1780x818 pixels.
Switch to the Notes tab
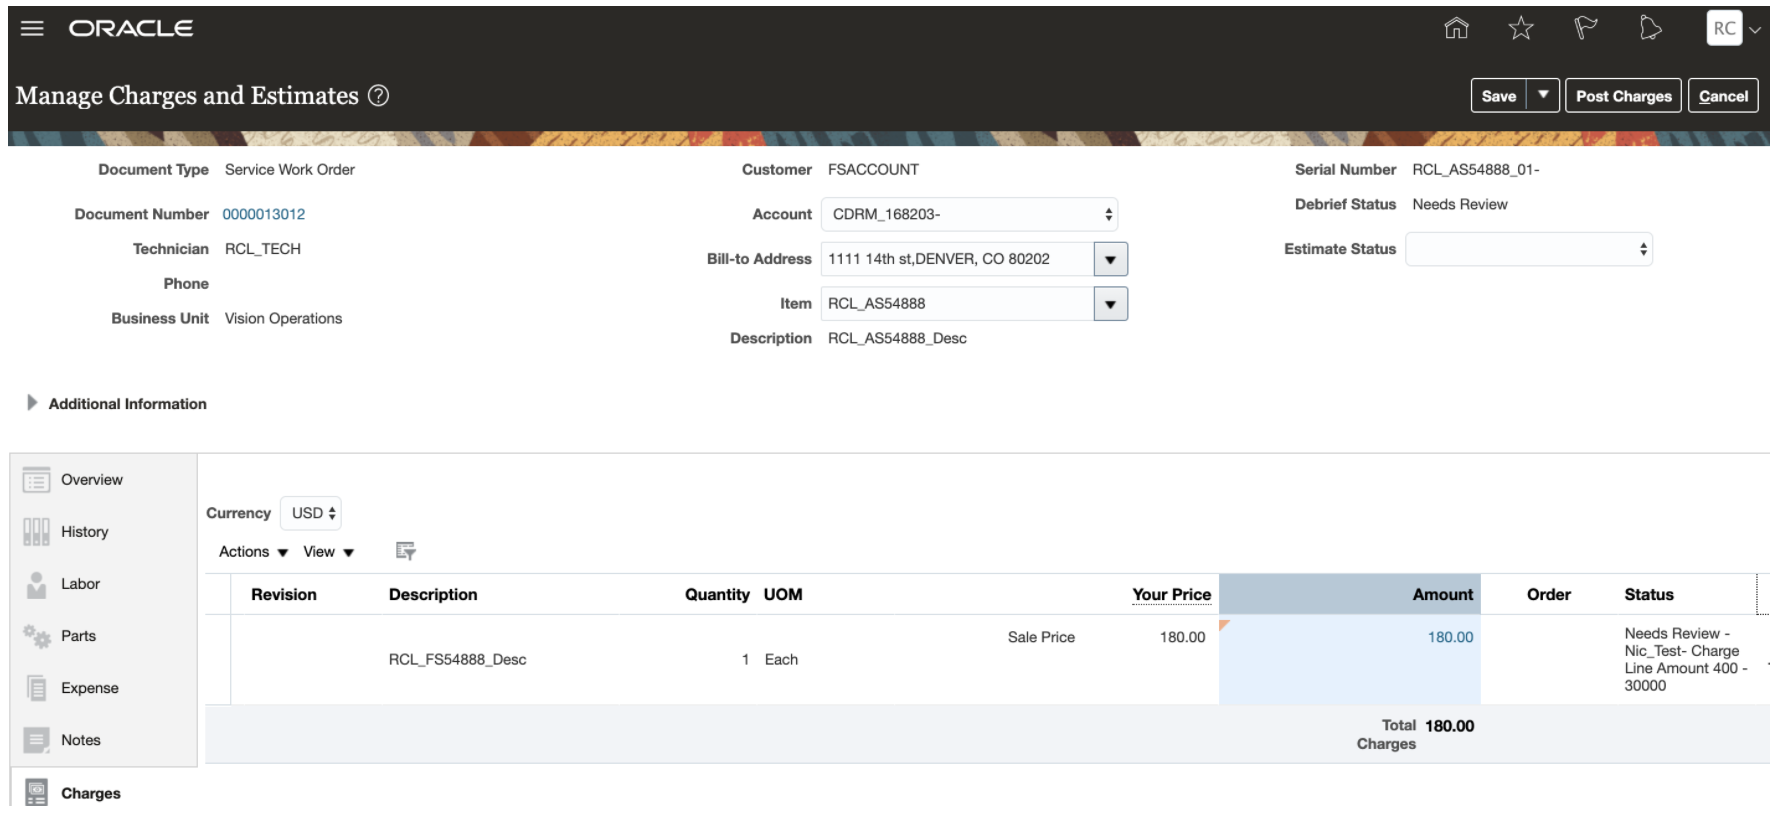[81, 740]
